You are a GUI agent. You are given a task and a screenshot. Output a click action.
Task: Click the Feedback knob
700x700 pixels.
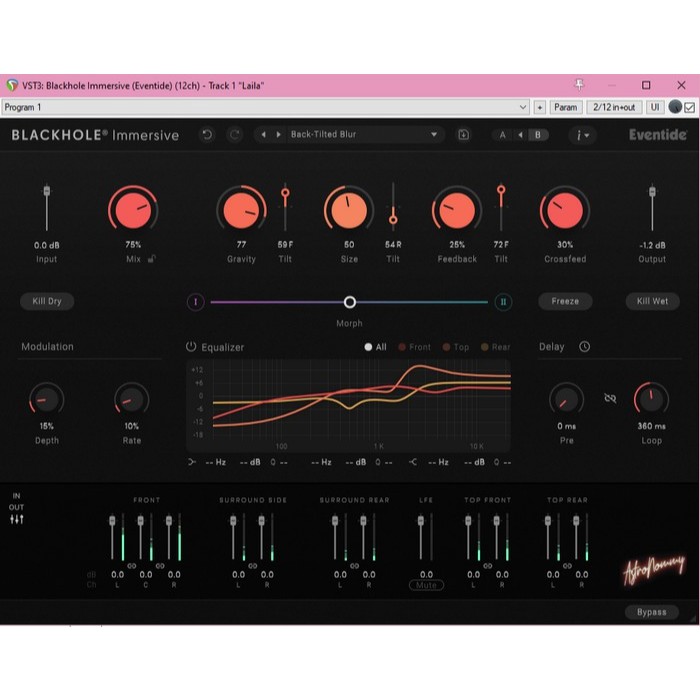(457, 210)
